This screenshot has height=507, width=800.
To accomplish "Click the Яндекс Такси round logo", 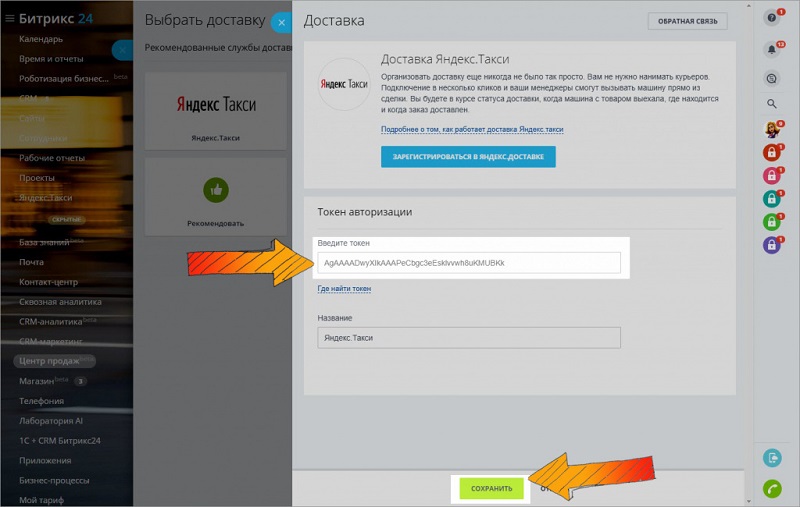I will pyautogui.click(x=344, y=84).
